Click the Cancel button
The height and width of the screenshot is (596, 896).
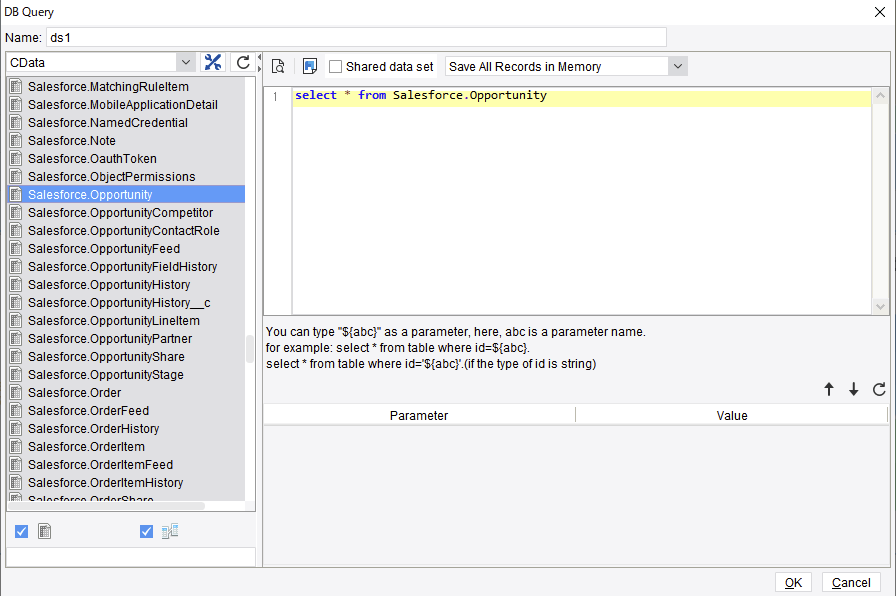[x=851, y=582]
